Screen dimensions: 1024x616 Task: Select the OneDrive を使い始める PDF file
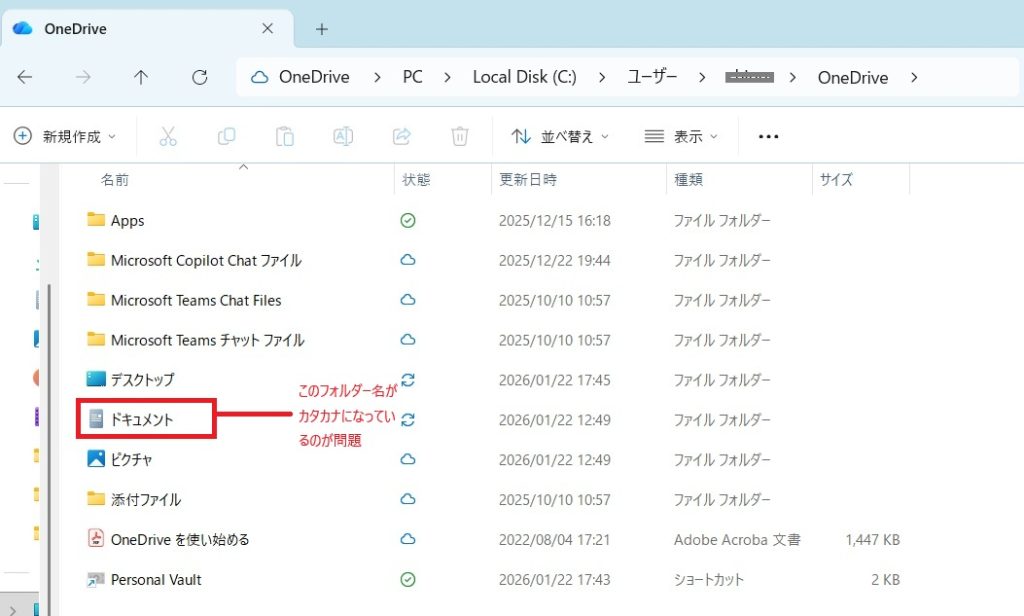click(x=179, y=539)
